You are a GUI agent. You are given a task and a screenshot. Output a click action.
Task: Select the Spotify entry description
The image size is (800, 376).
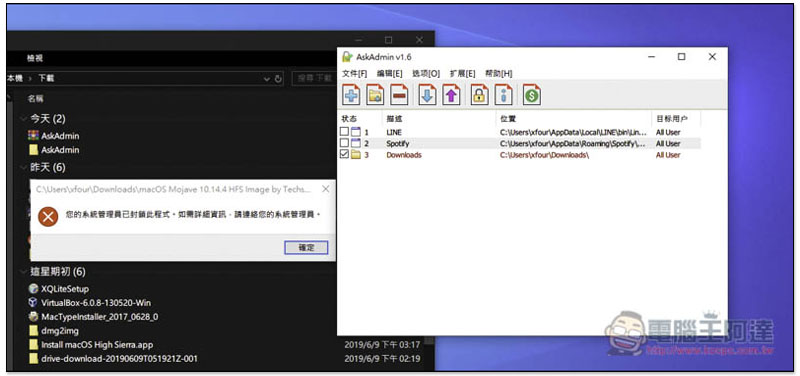point(397,144)
